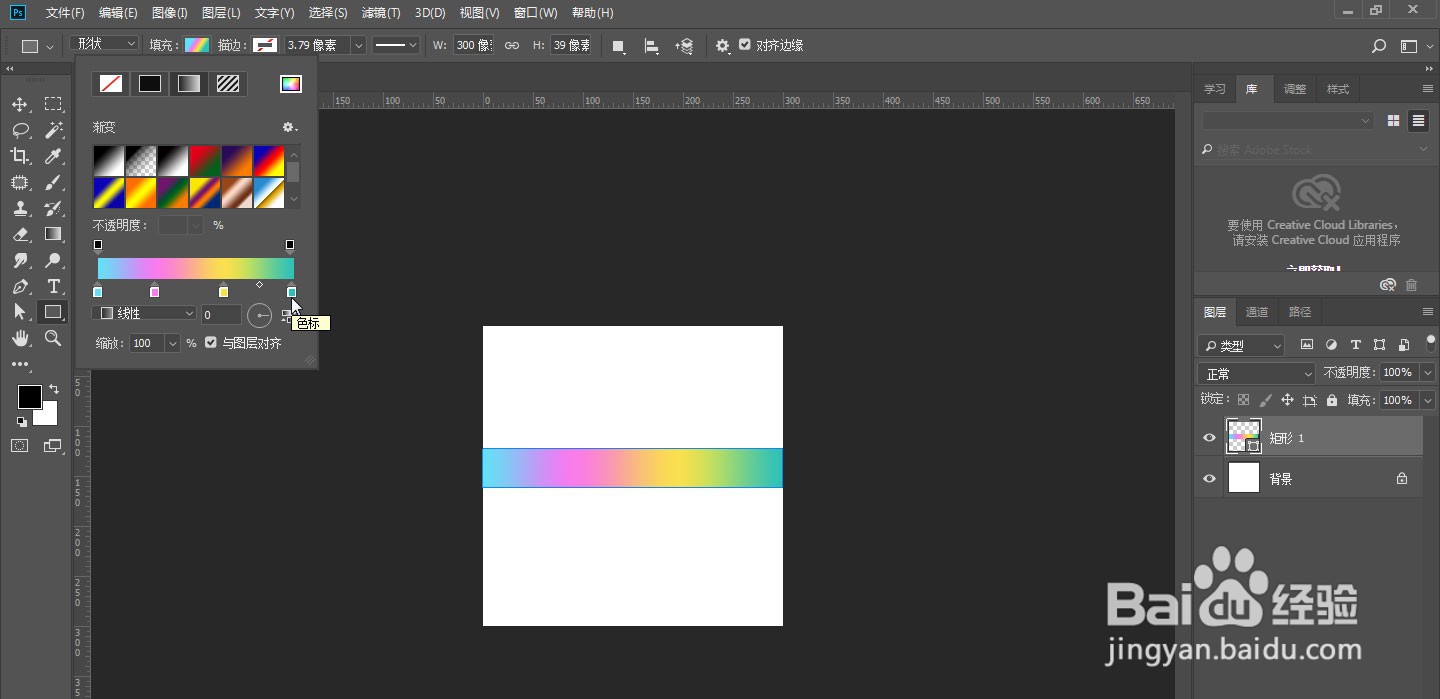The width and height of the screenshot is (1440, 699).
Task: Toggle lock all layers padlock
Action: pyautogui.click(x=1331, y=399)
